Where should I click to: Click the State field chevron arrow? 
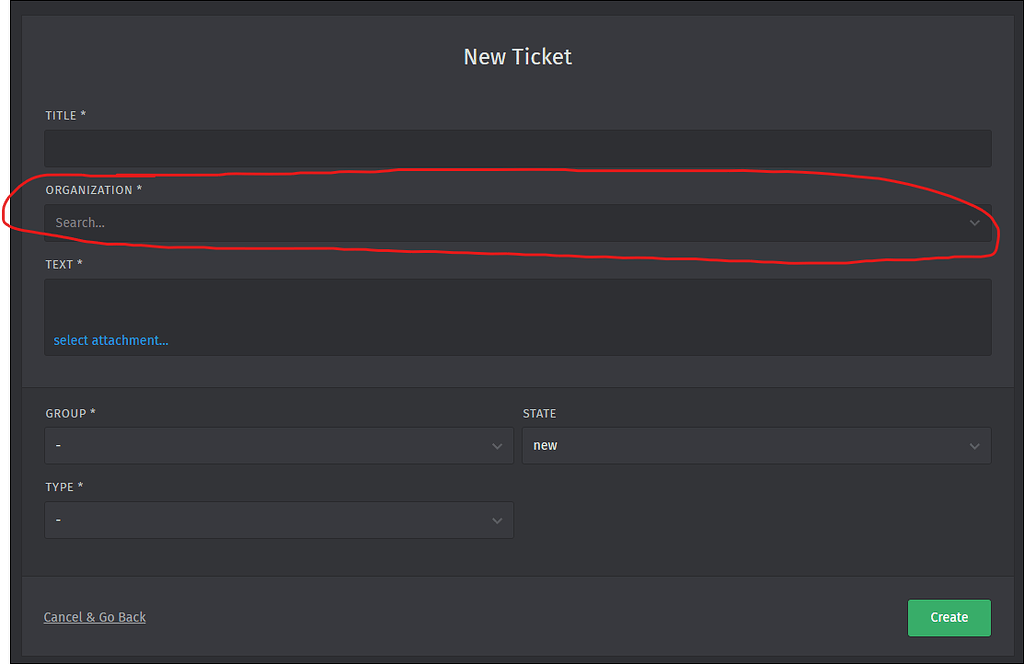pos(975,446)
